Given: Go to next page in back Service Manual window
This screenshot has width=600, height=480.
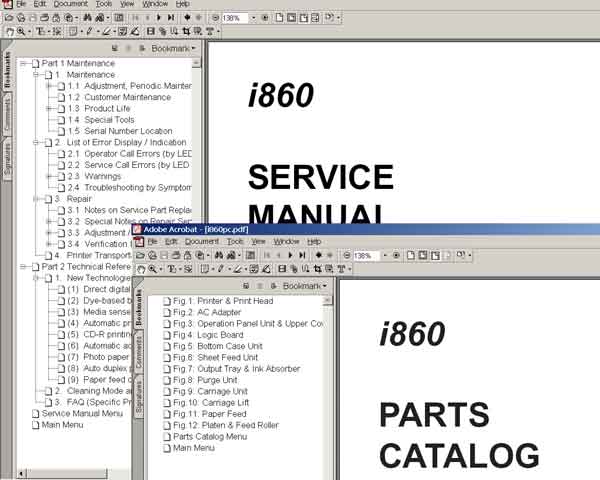Looking at the screenshot, I should click(x=159, y=18).
